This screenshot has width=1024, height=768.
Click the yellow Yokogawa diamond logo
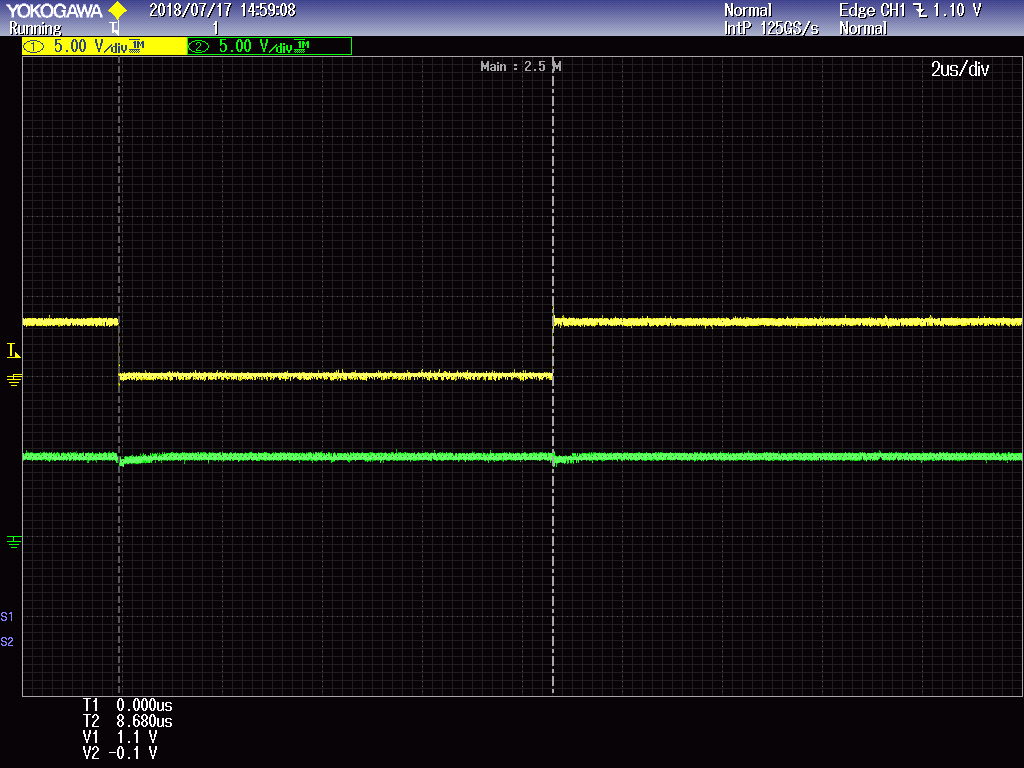pyautogui.click(x=117, y=10)
